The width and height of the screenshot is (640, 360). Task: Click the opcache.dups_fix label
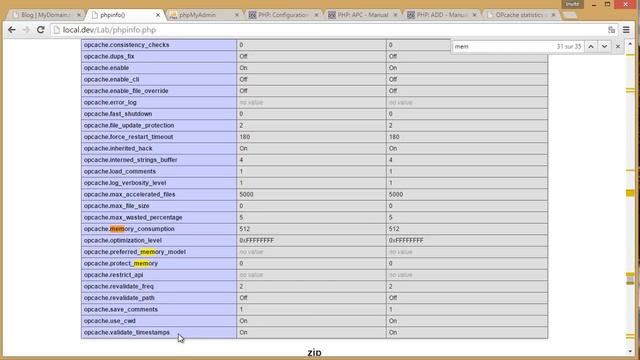[109, 56]
